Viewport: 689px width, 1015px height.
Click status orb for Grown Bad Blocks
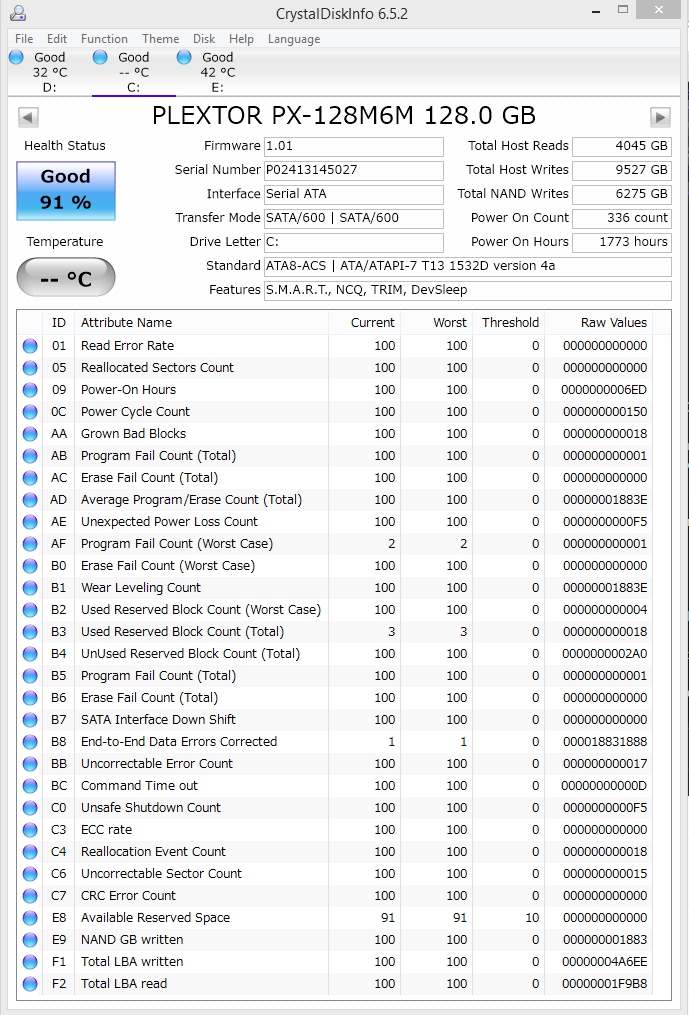tap(30, 434)
